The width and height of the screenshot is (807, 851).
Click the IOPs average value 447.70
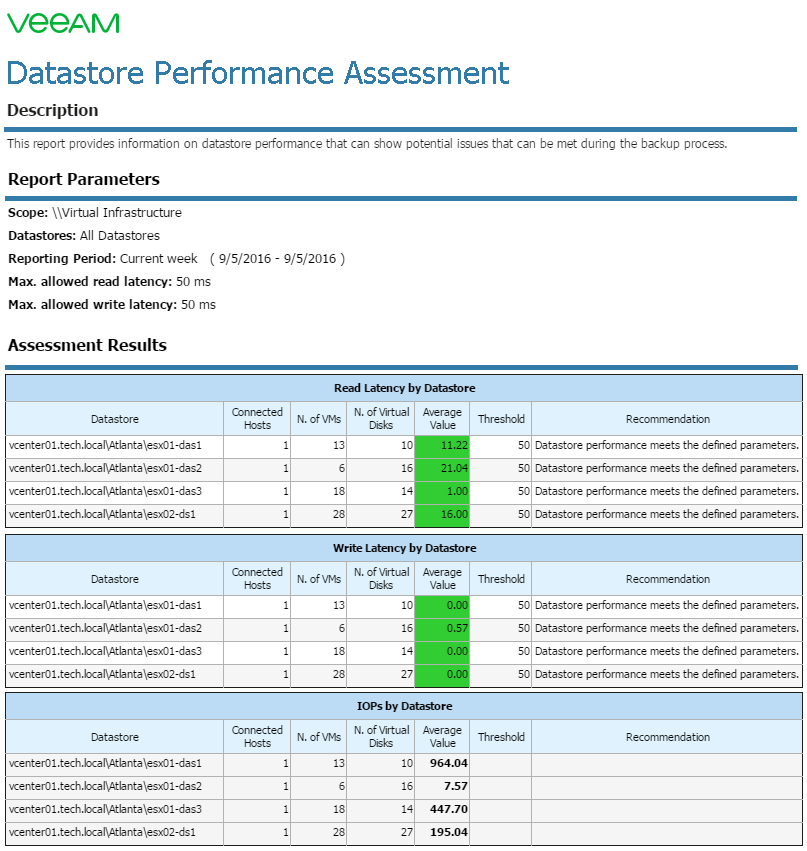pyautogui.click(x=448, y=809)
